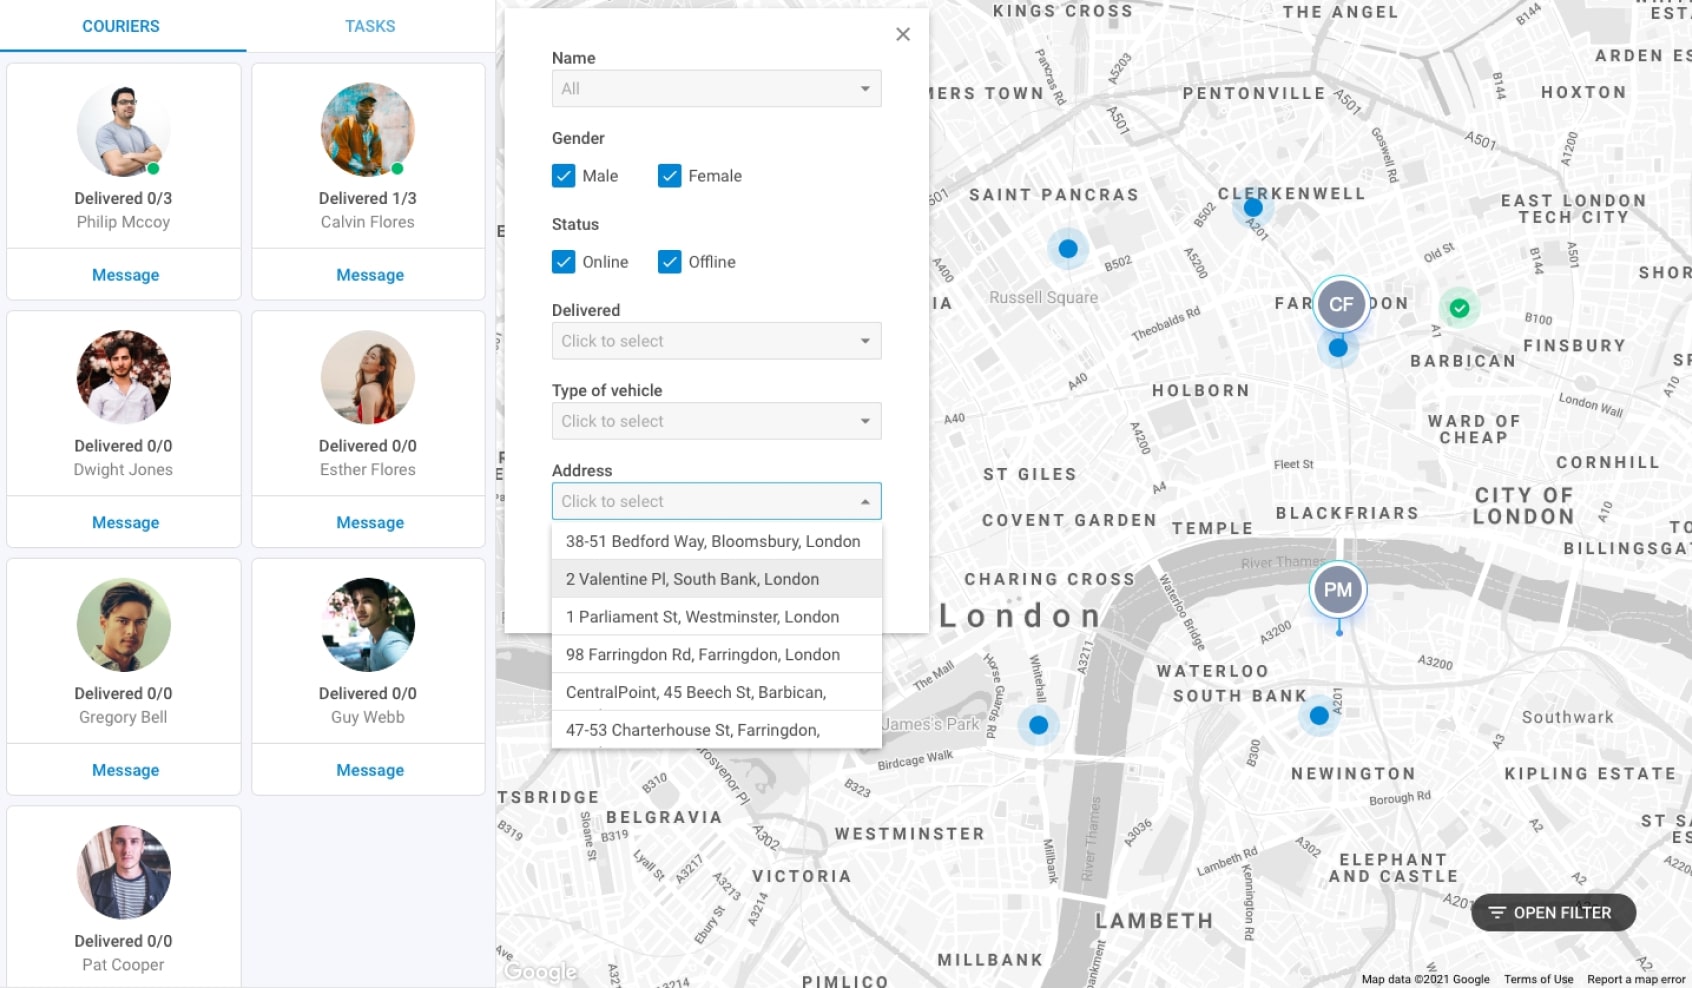
Task: Click blue task dot near Clerkenwell
Action: coord(1253,208)
